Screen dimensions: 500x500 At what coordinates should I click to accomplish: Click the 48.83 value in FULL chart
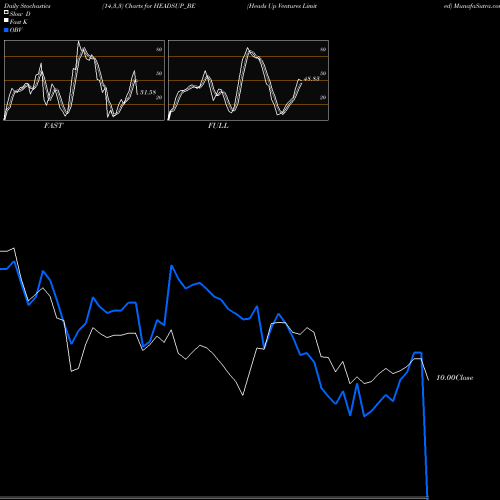coord(312,78)
